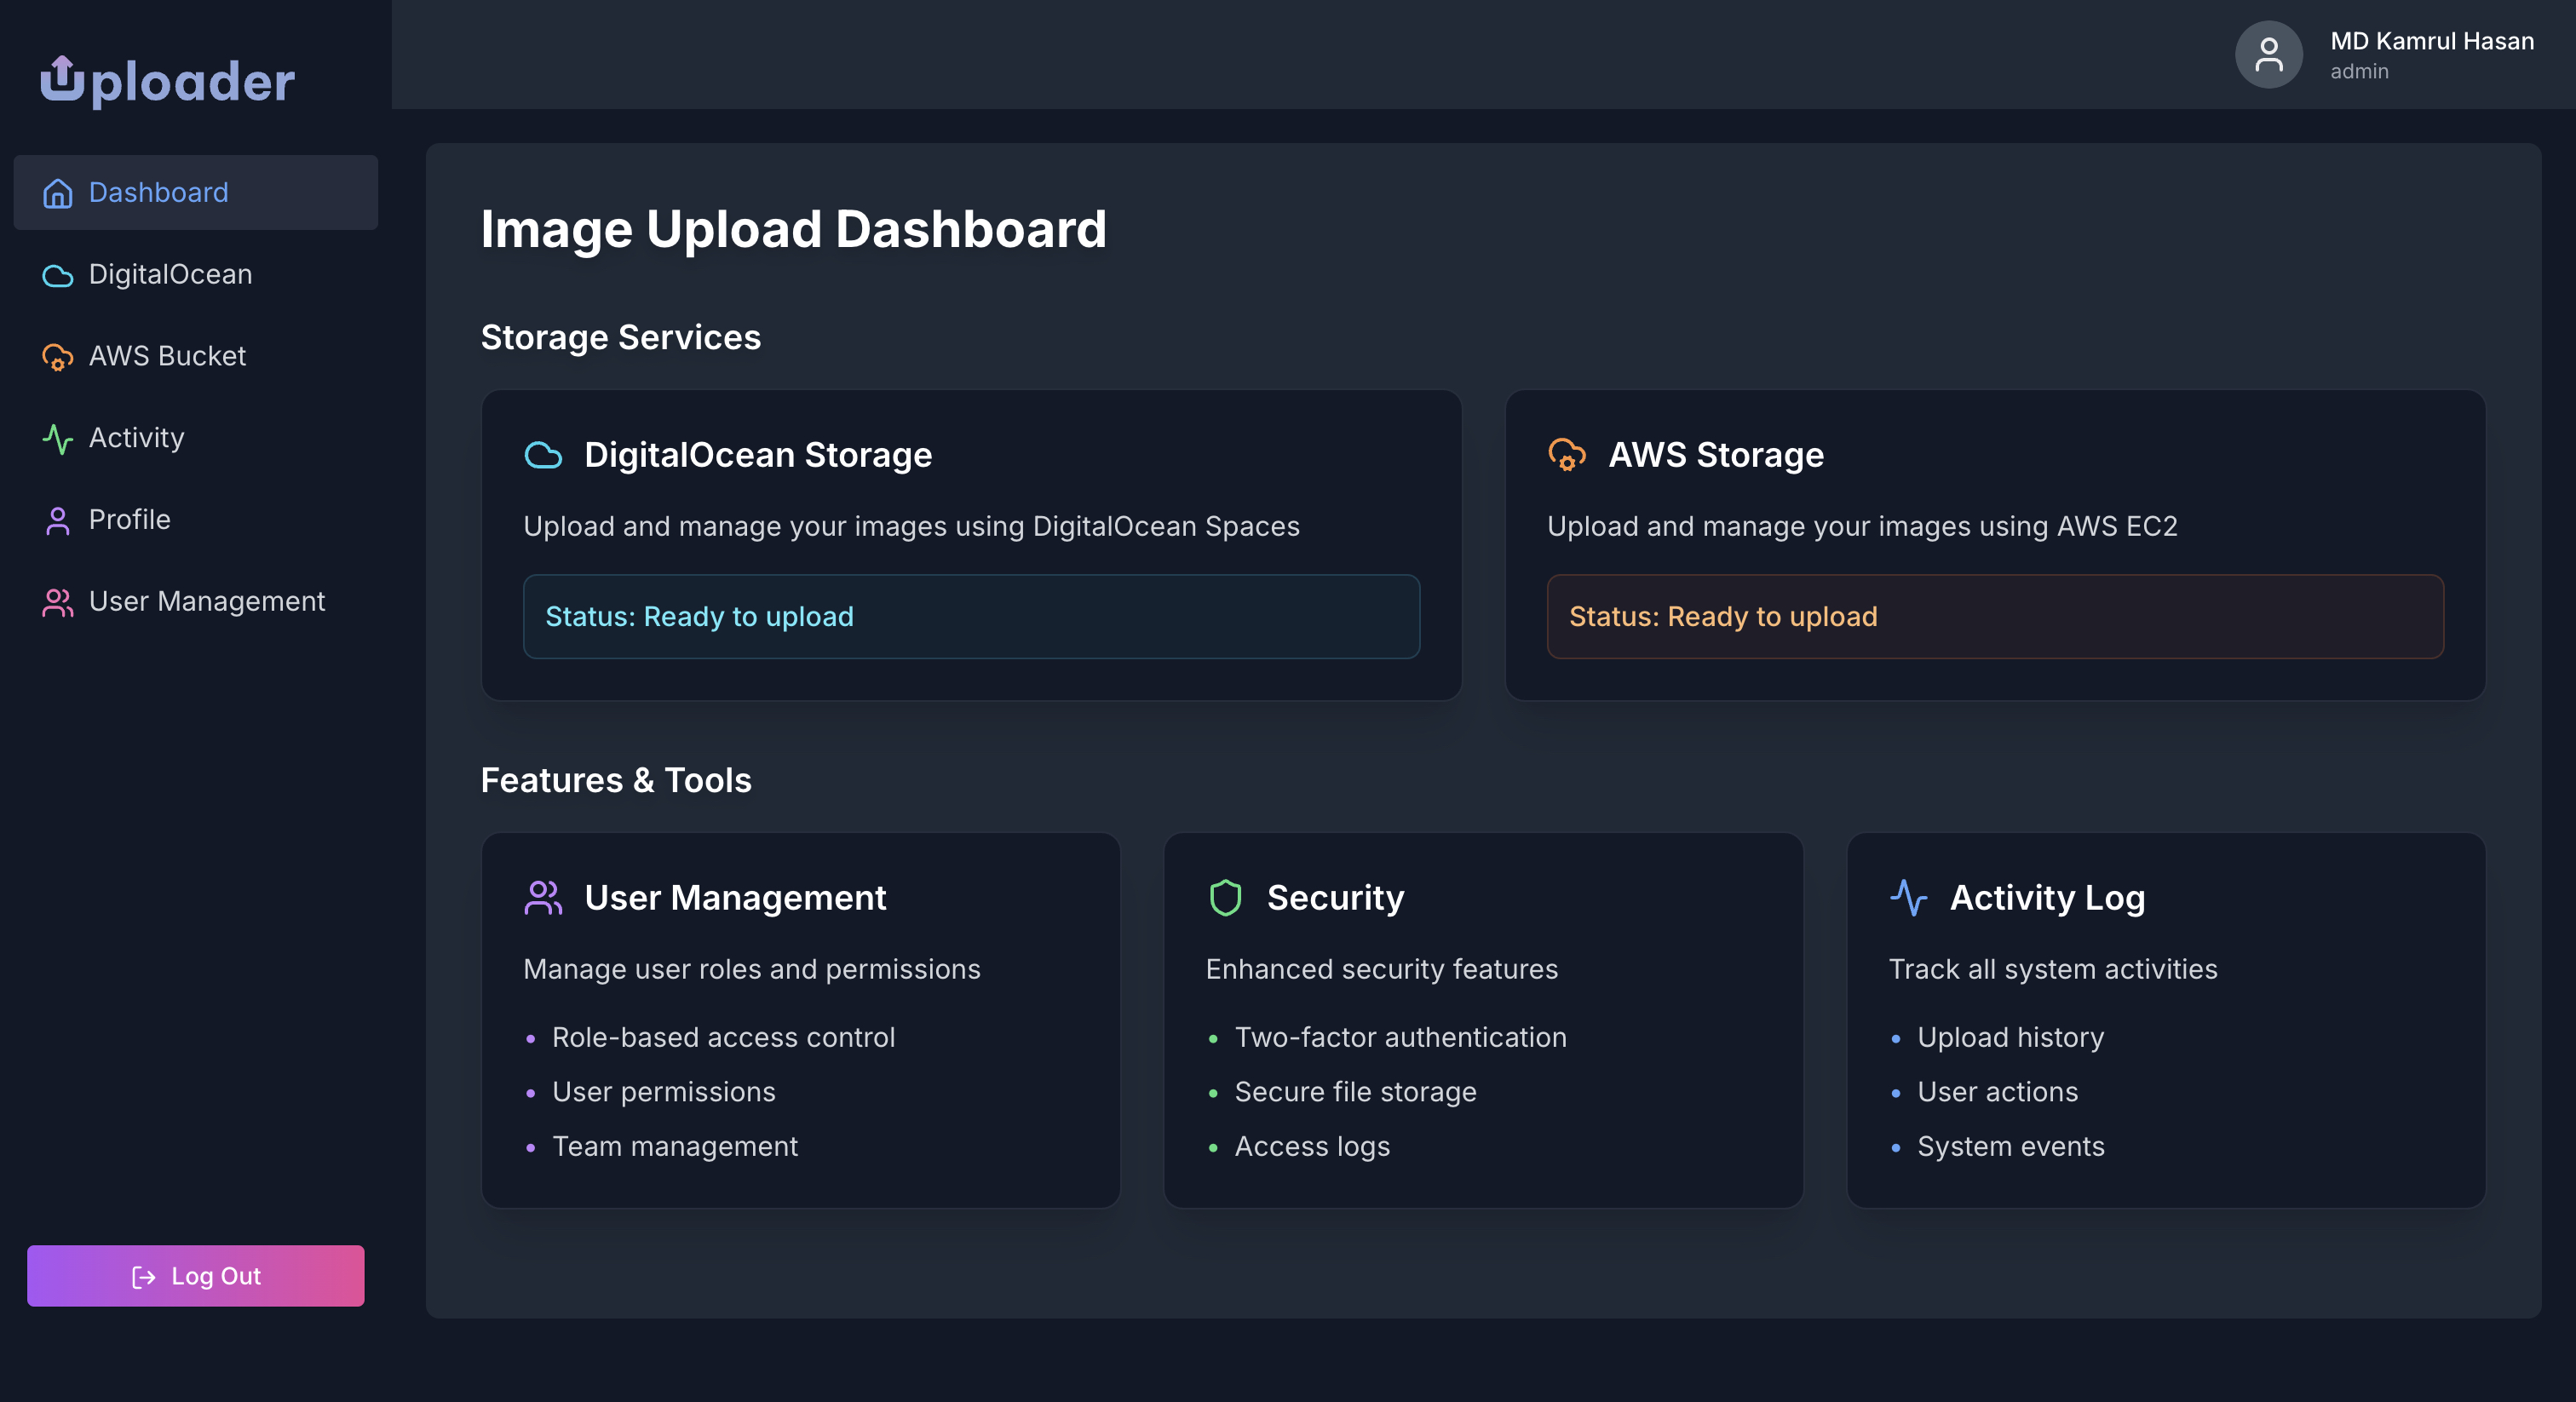
Task: Click DigitalOcean Status: Ready to upload box
Action: (x=971, y=617)
